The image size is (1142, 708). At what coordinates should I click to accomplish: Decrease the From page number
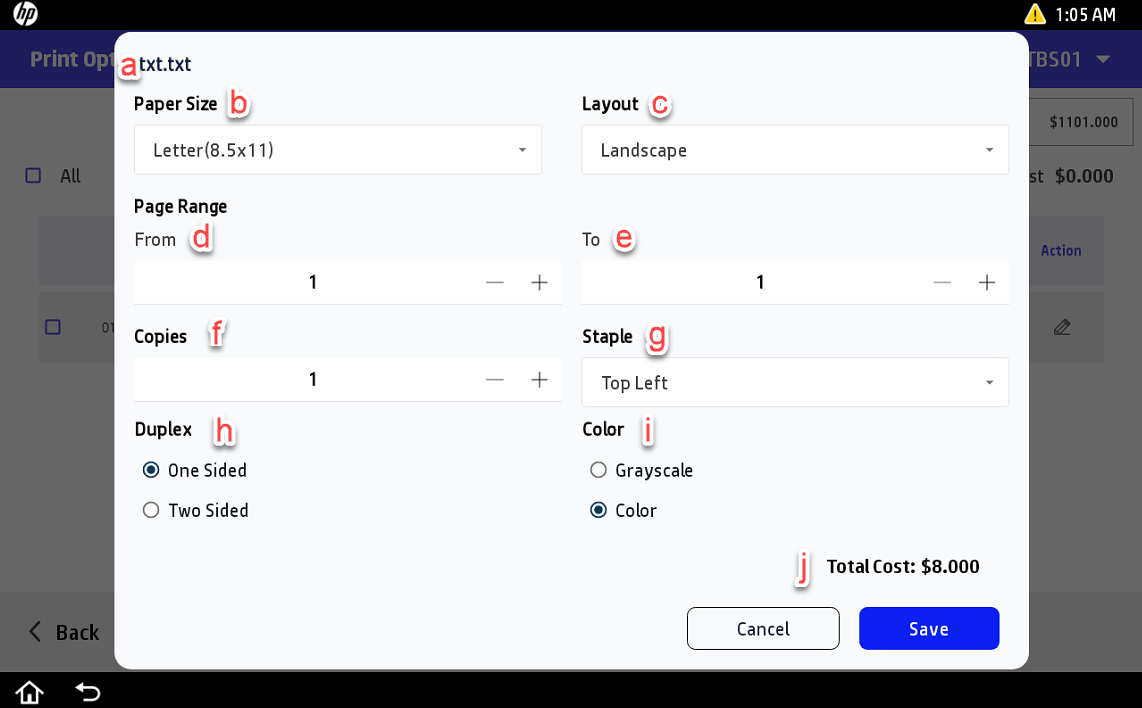click(495, 283)
